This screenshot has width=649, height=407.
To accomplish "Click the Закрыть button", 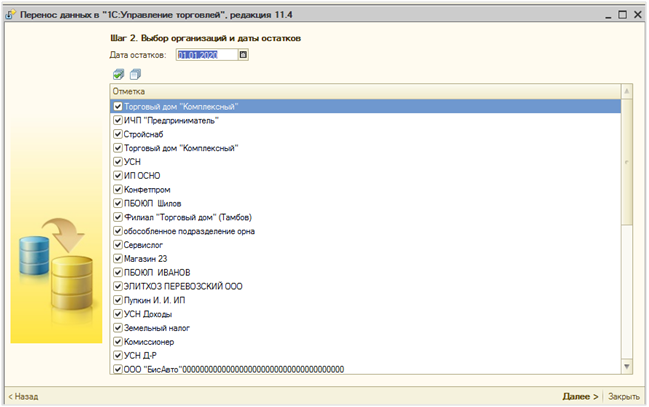I will tap(624, 396).
